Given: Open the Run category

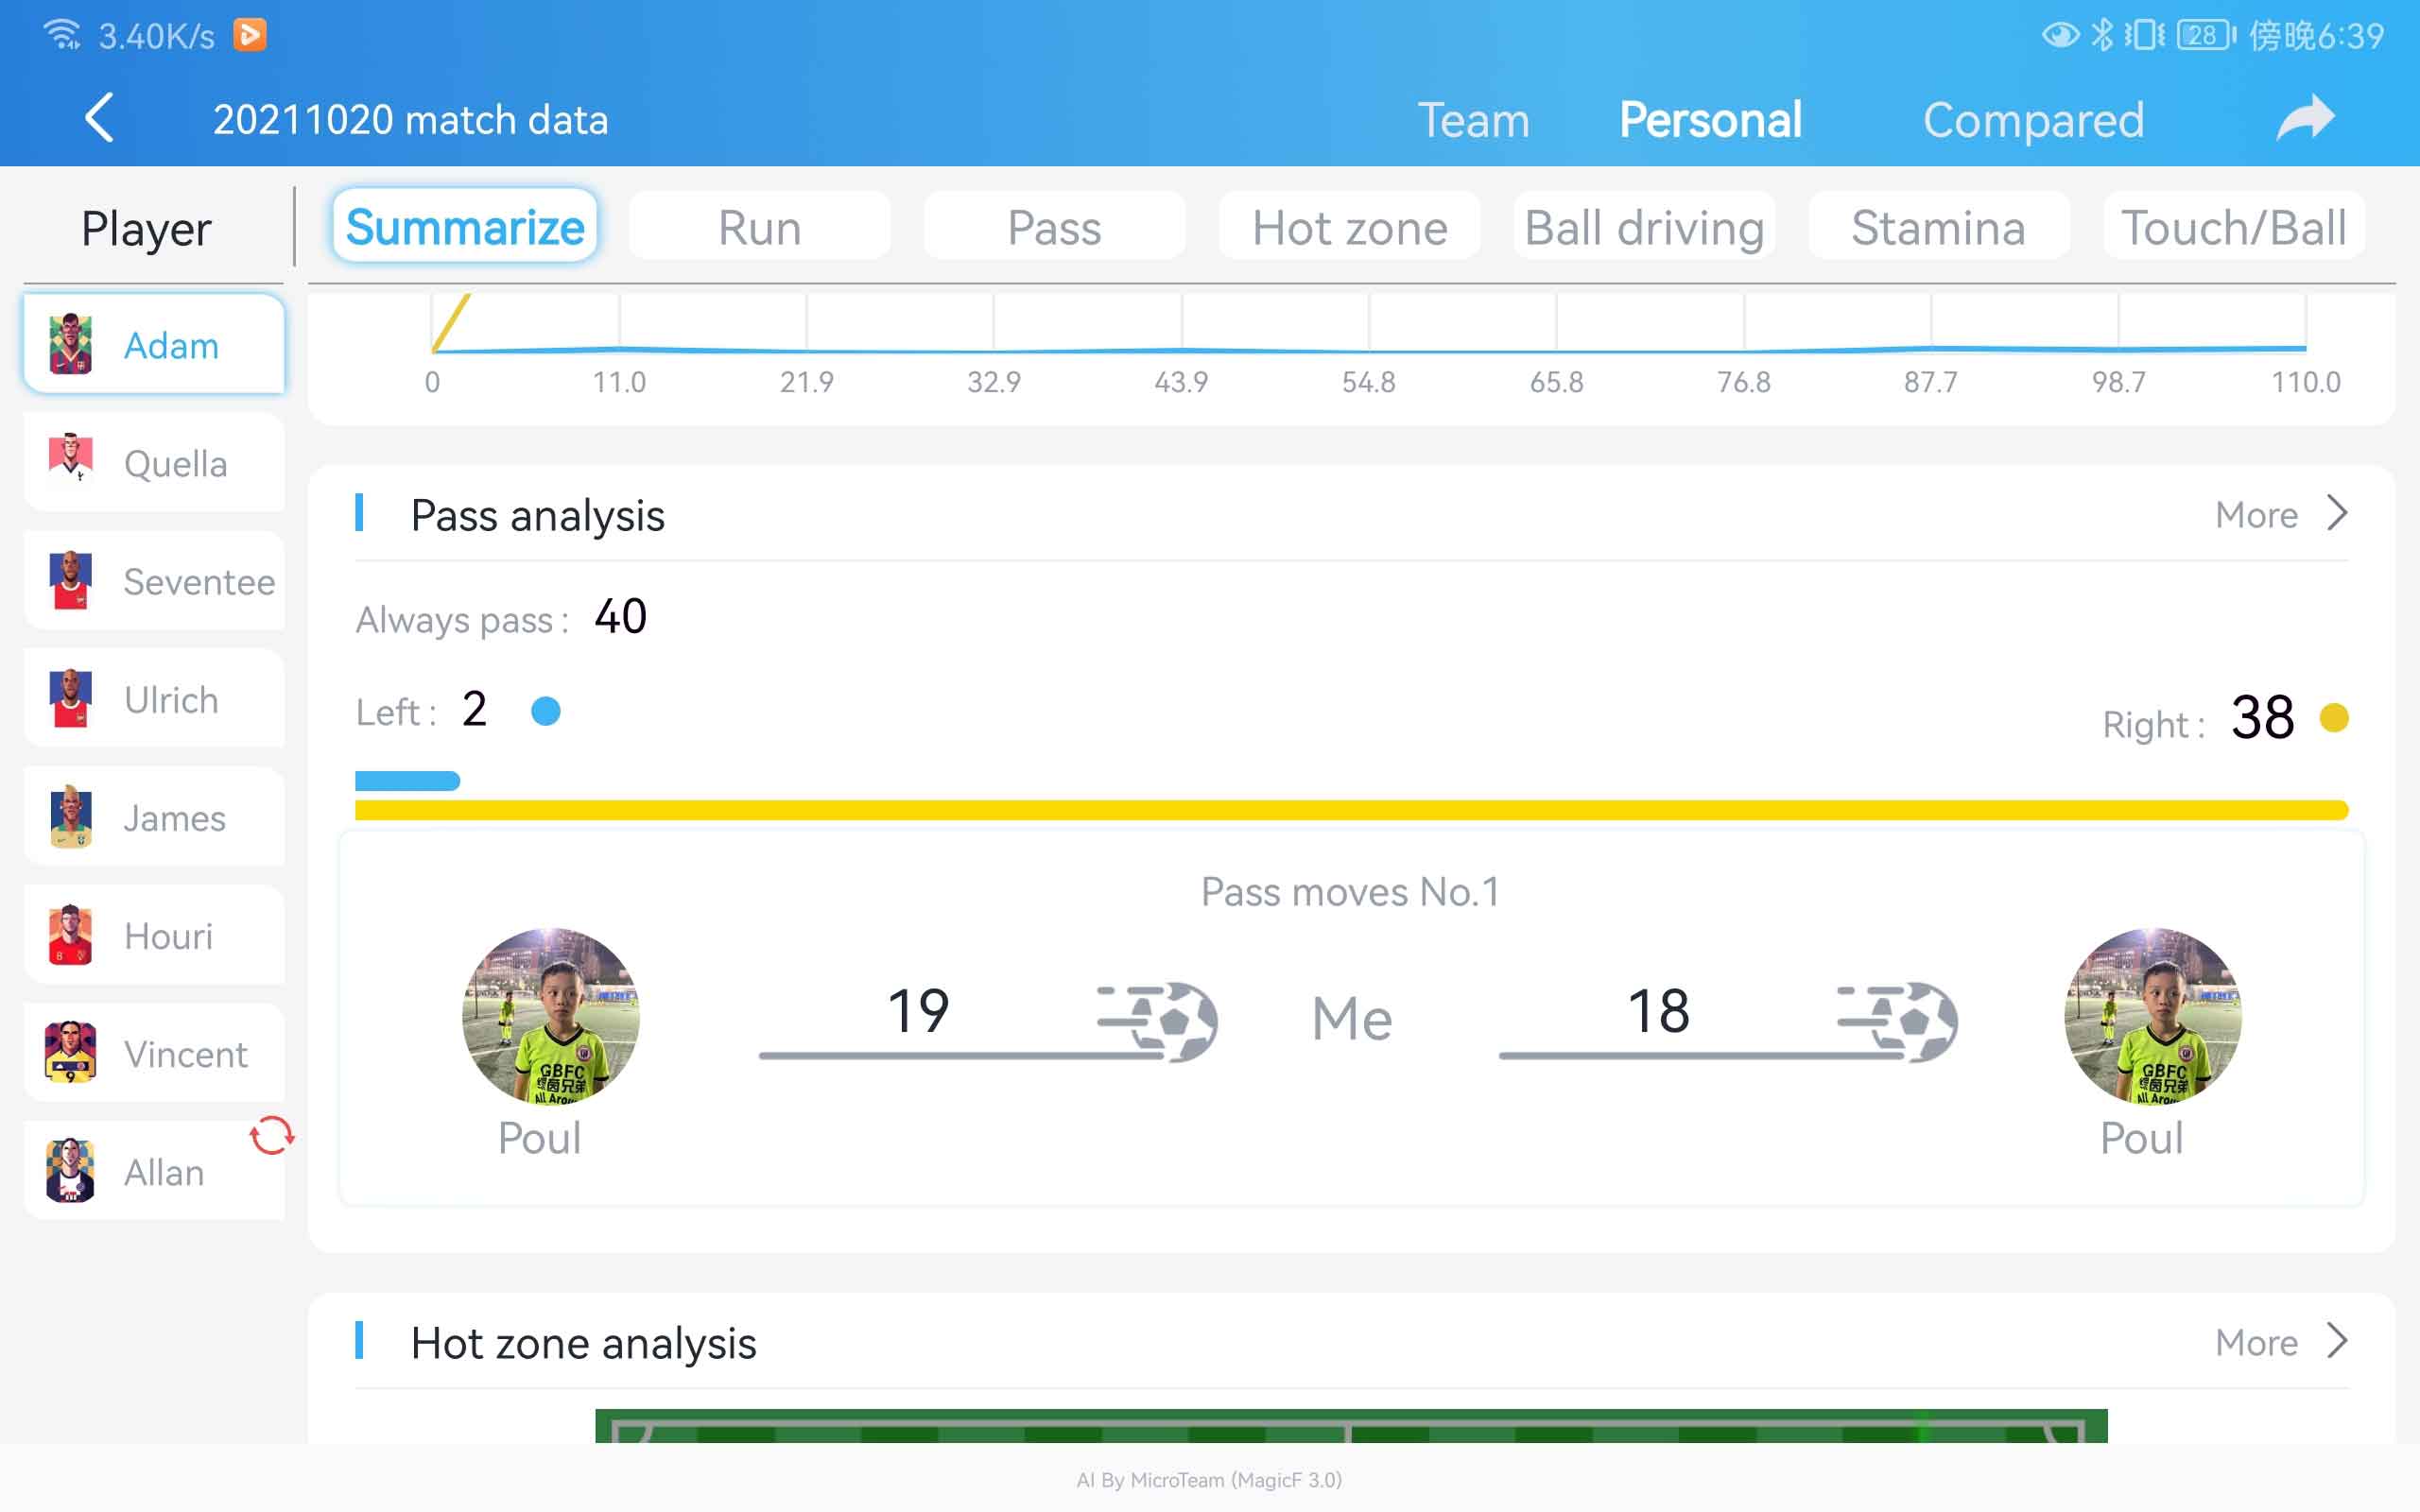Looking at the screenshot, I should 760,227.
